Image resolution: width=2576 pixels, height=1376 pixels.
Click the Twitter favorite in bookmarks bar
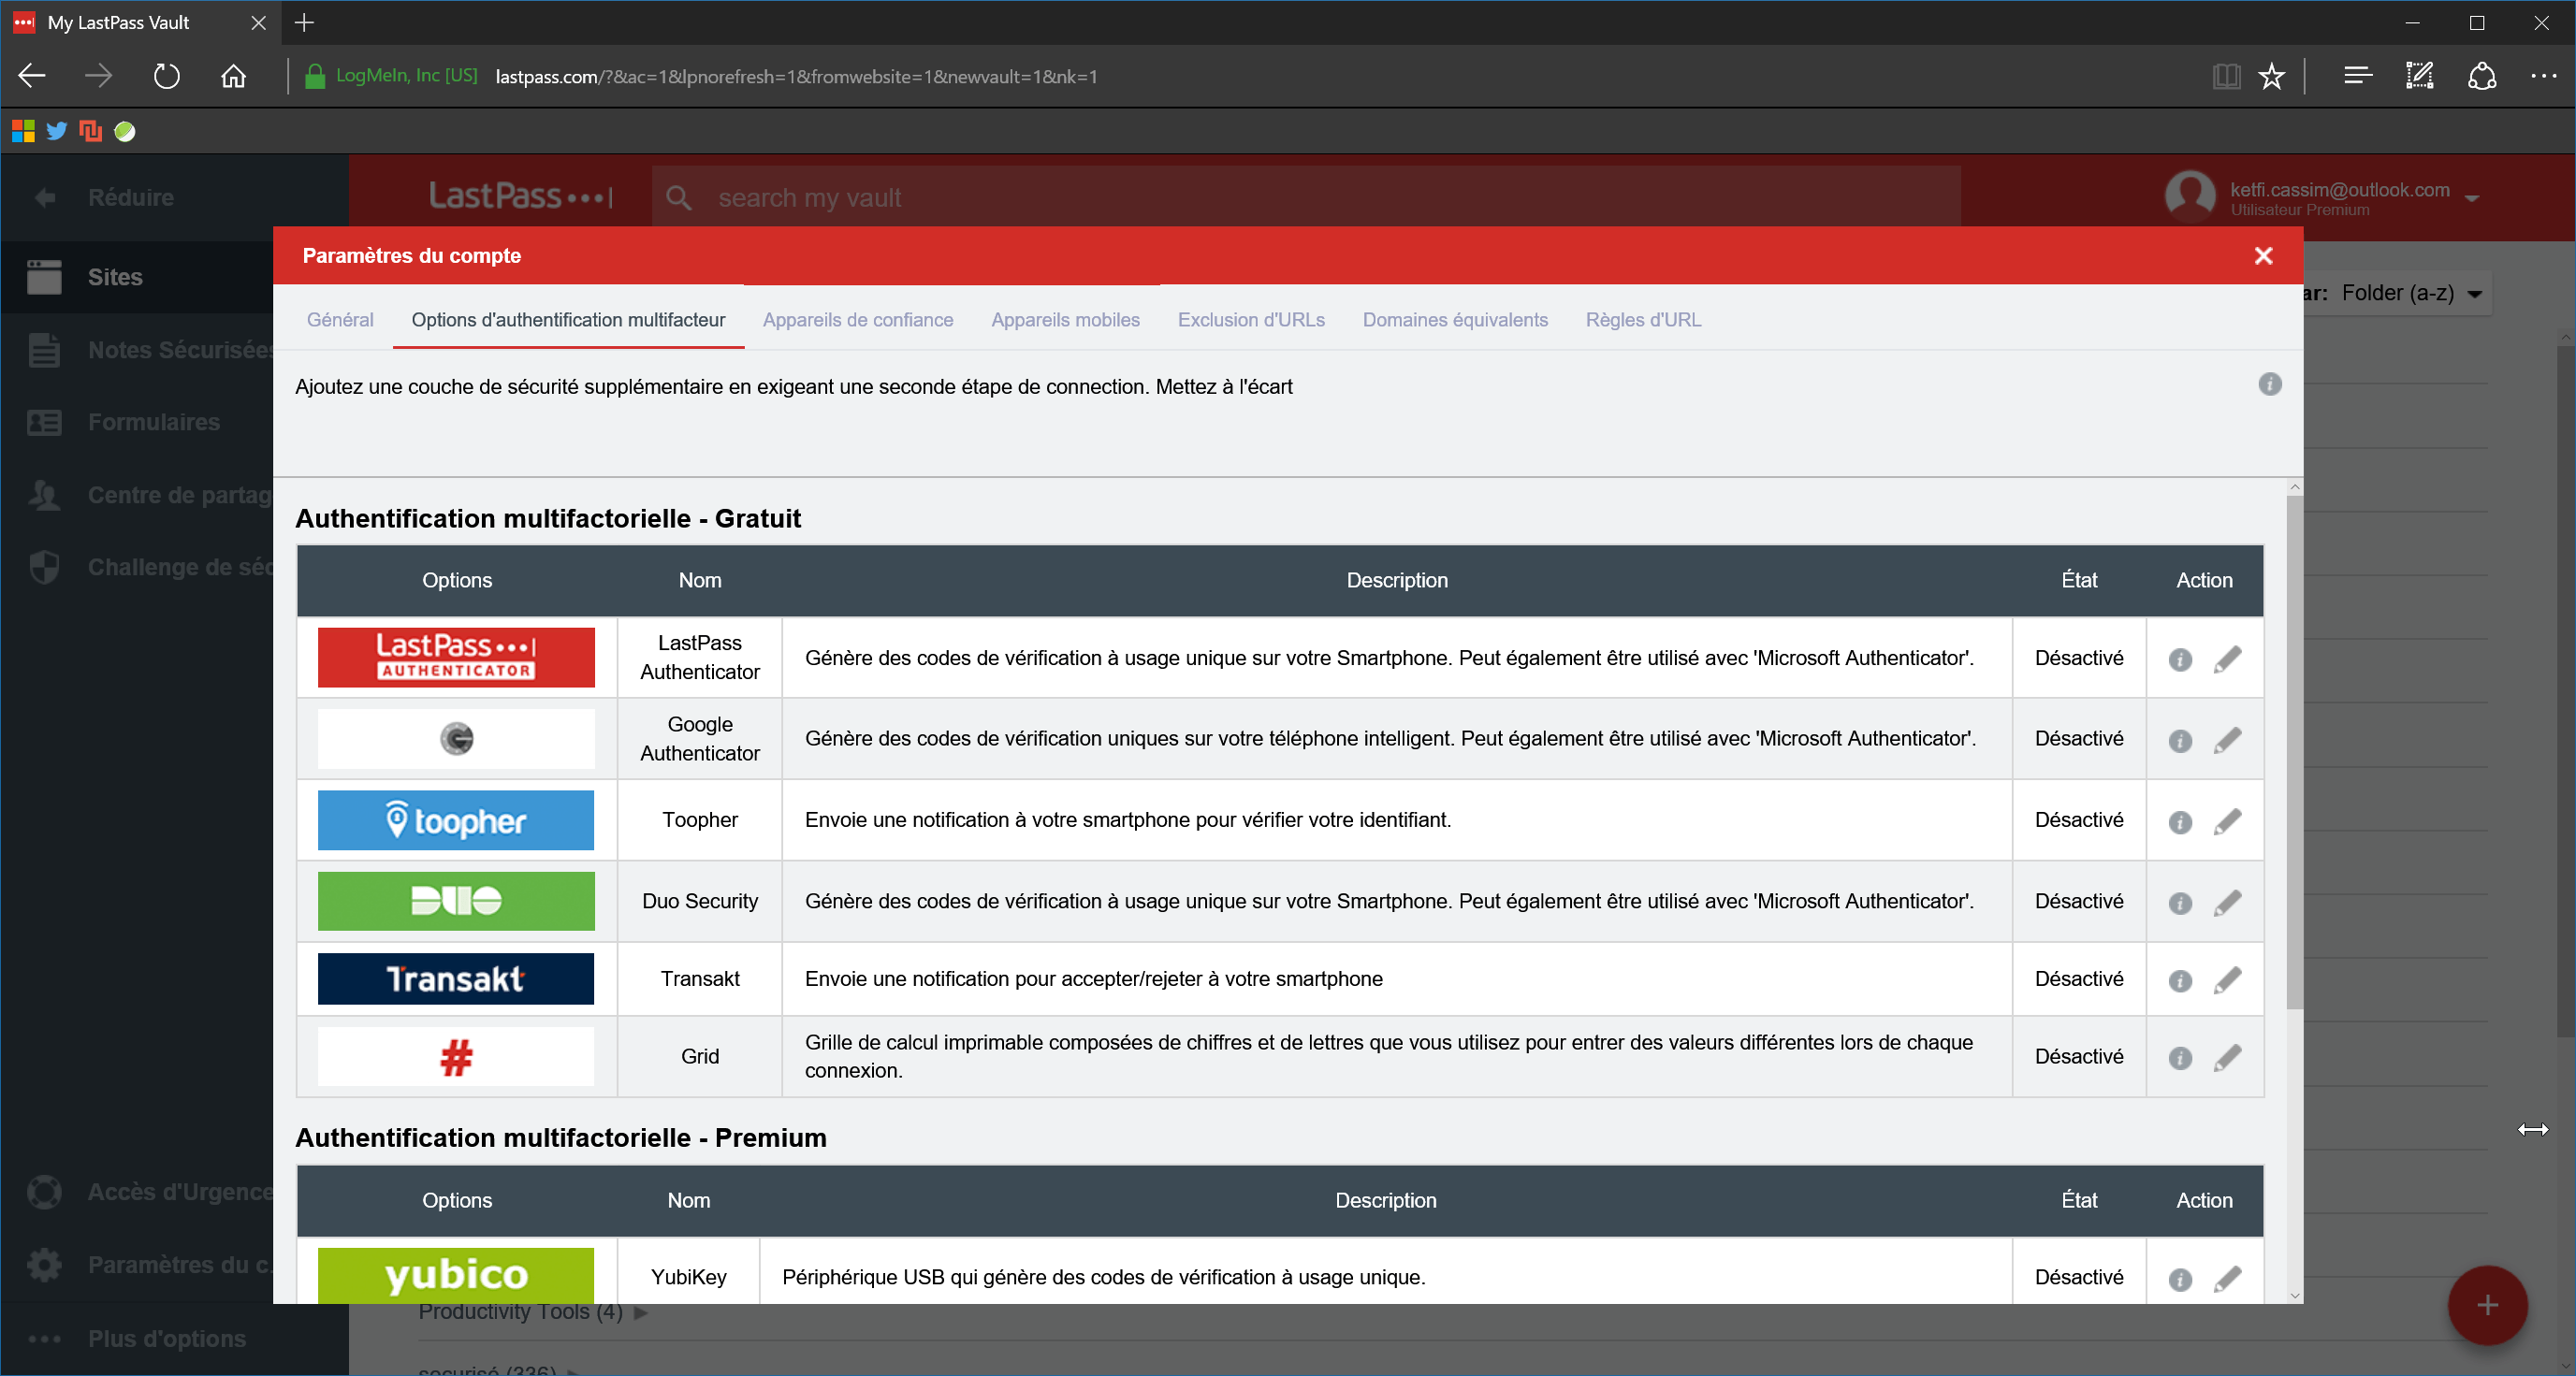pyautogui.click(x=57, y=131)
